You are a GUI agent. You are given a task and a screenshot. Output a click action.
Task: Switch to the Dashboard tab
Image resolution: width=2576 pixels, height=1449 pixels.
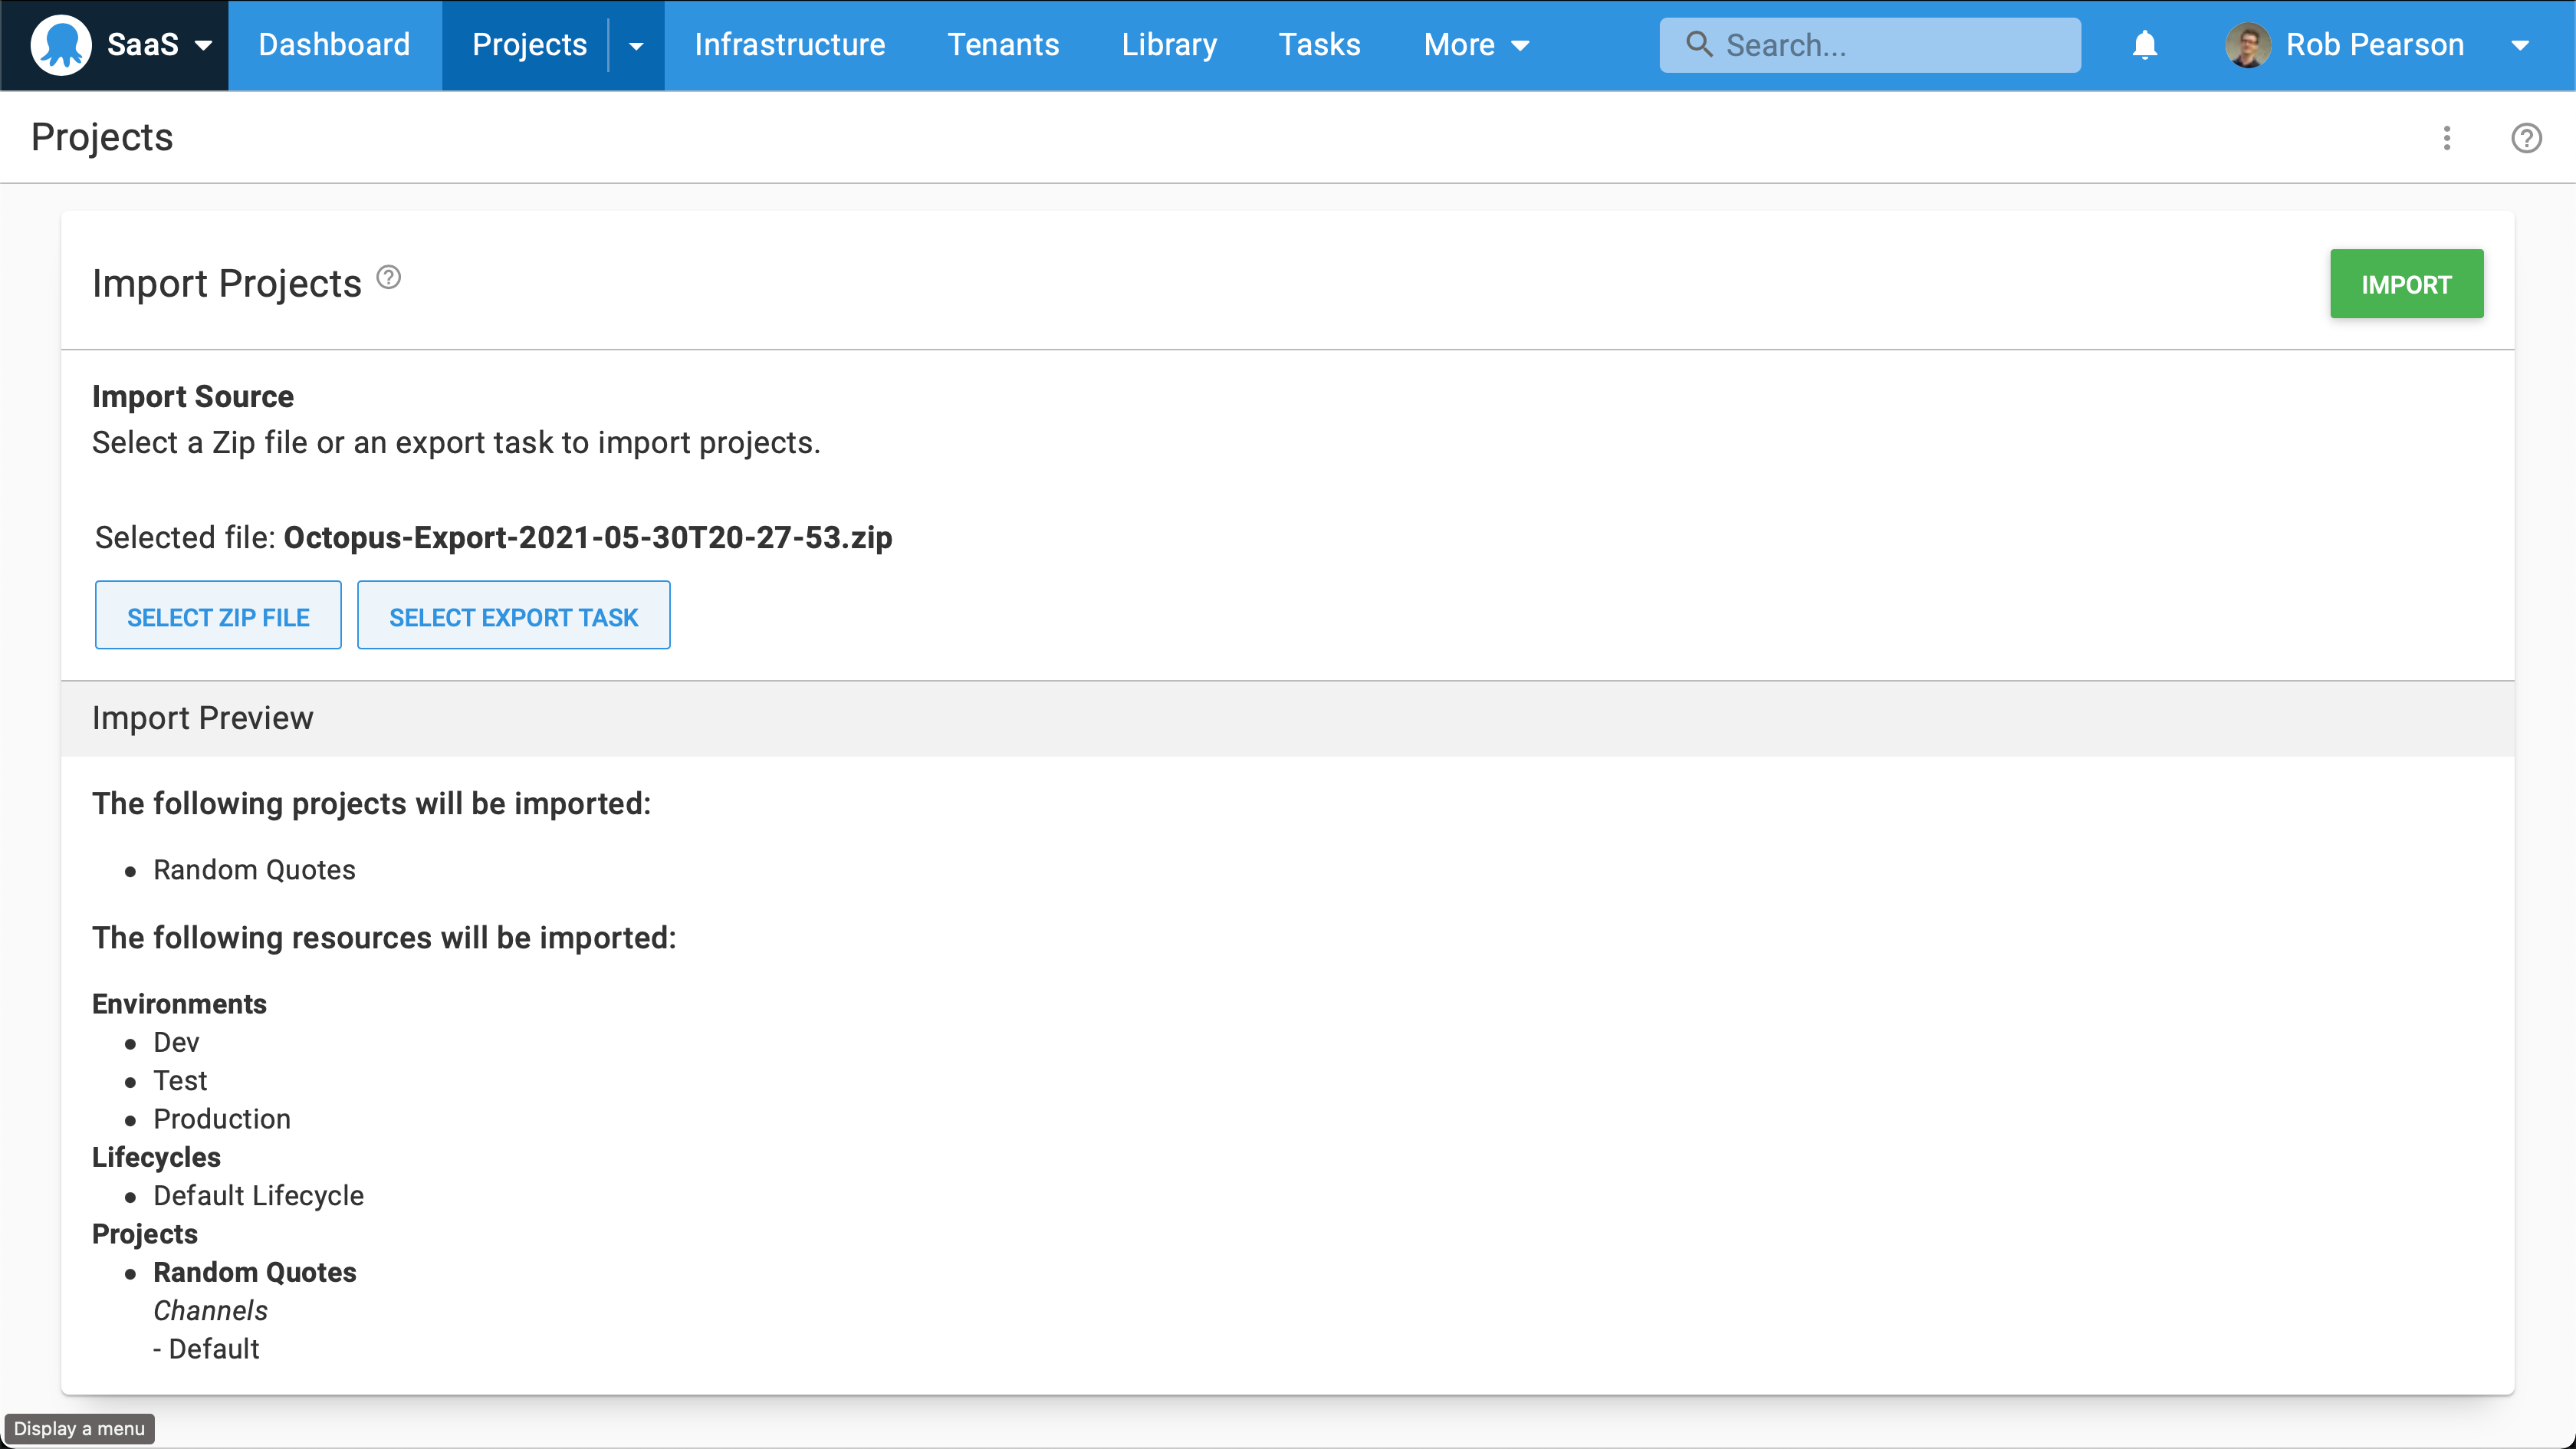334,44
